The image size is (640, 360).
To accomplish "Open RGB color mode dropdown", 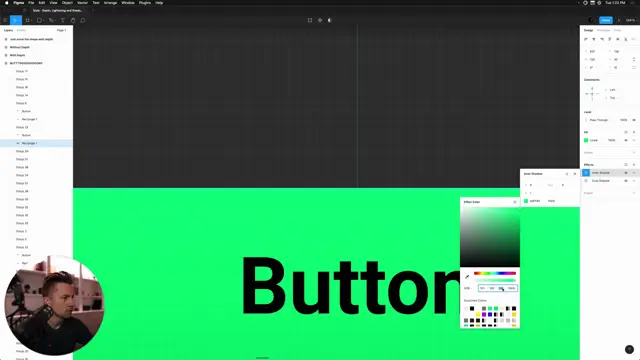I will (468, 288).
